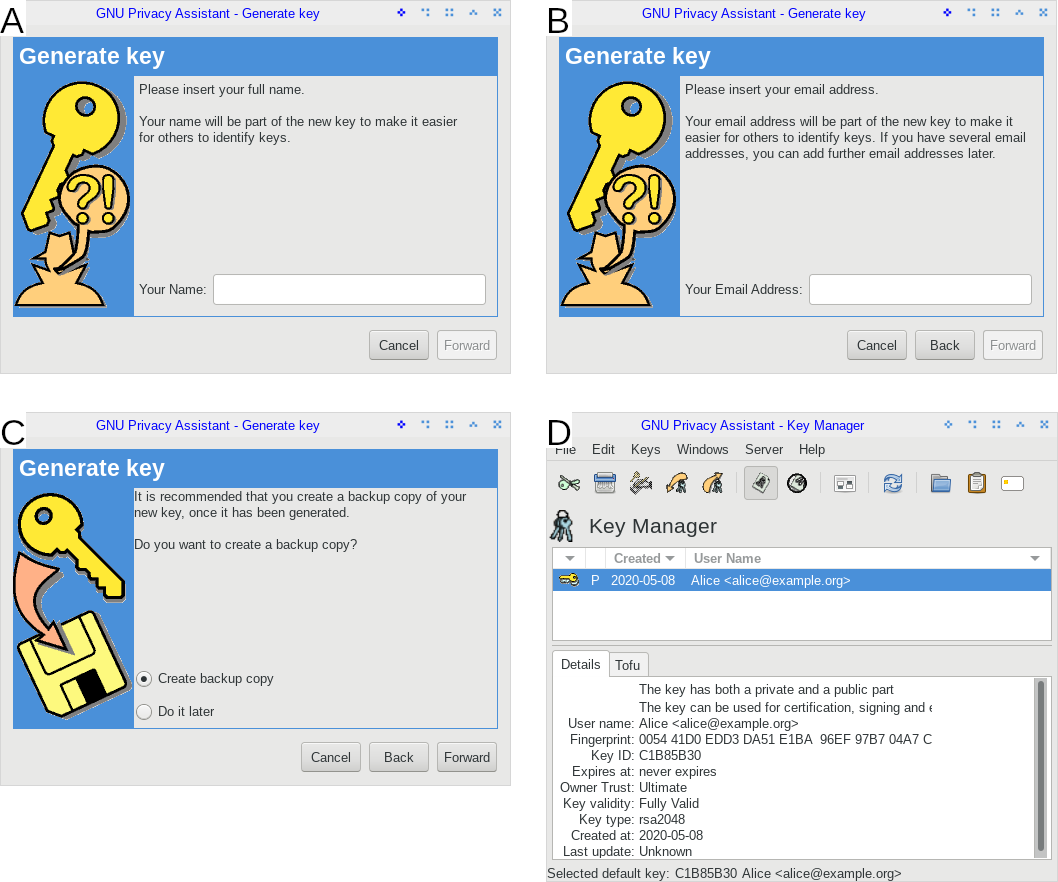The height and width of the screenshot is (882, 1058).
Task: Cancel the name entry dialog
Action: (x=398, y=345)
